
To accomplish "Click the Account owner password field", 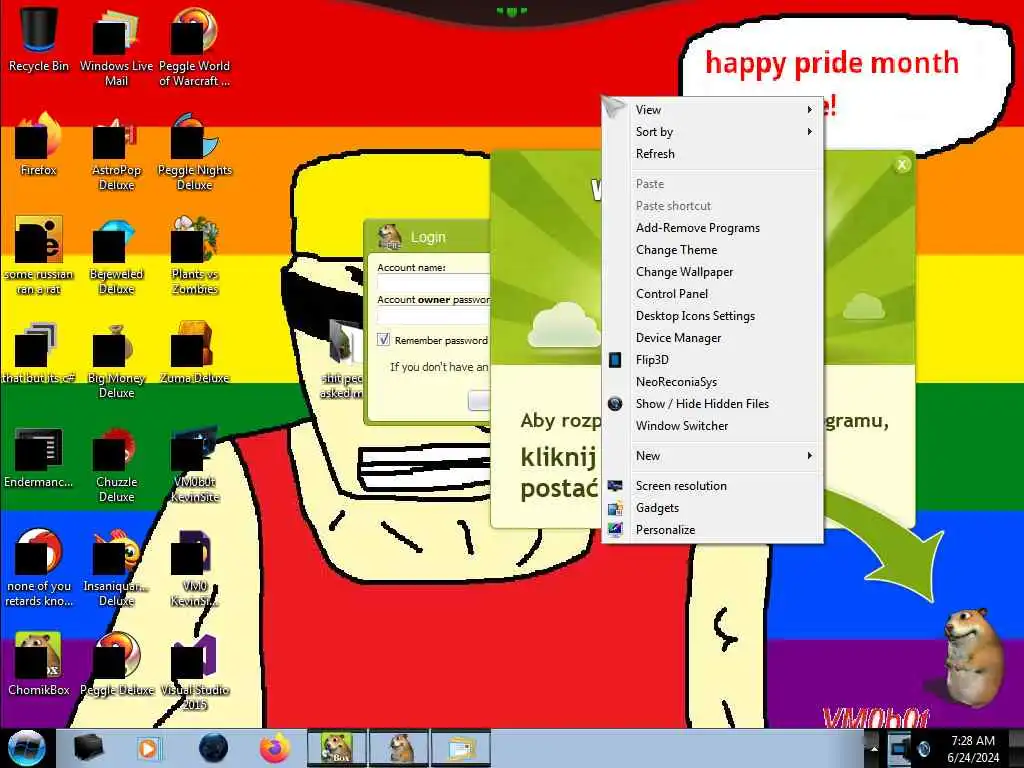I will 434,316.
